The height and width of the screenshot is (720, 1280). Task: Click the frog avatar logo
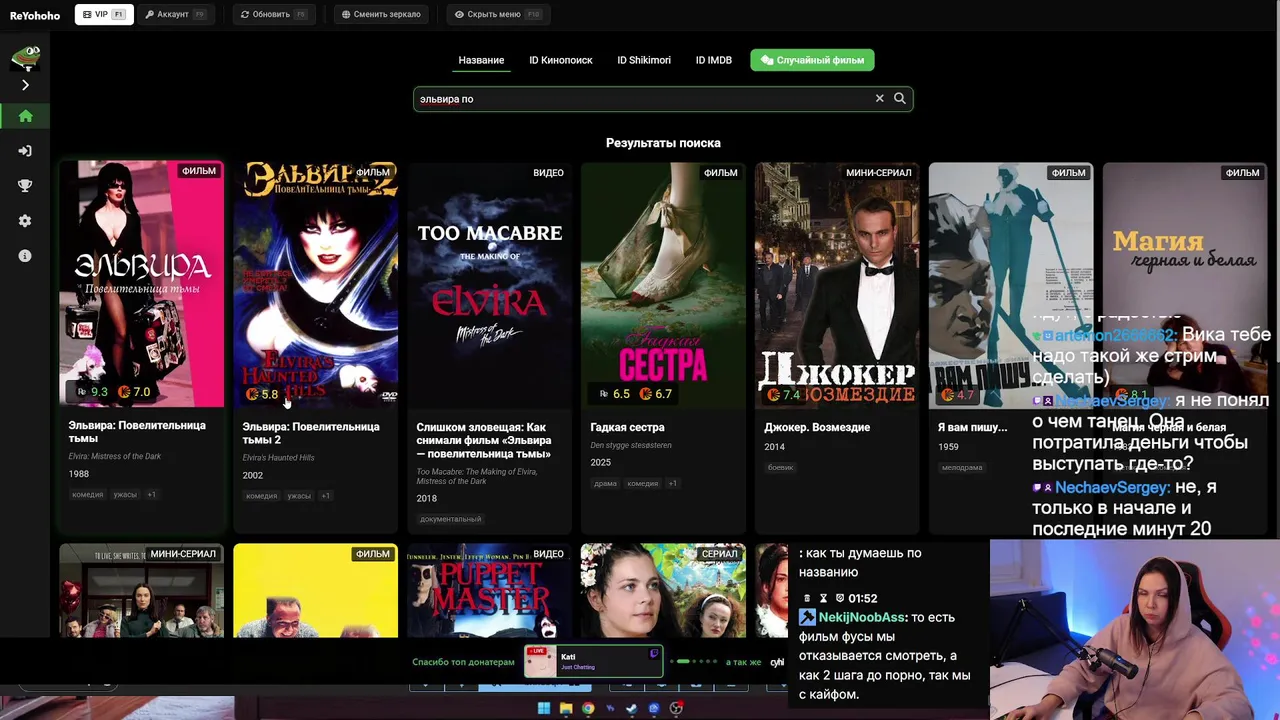point(25,58)
